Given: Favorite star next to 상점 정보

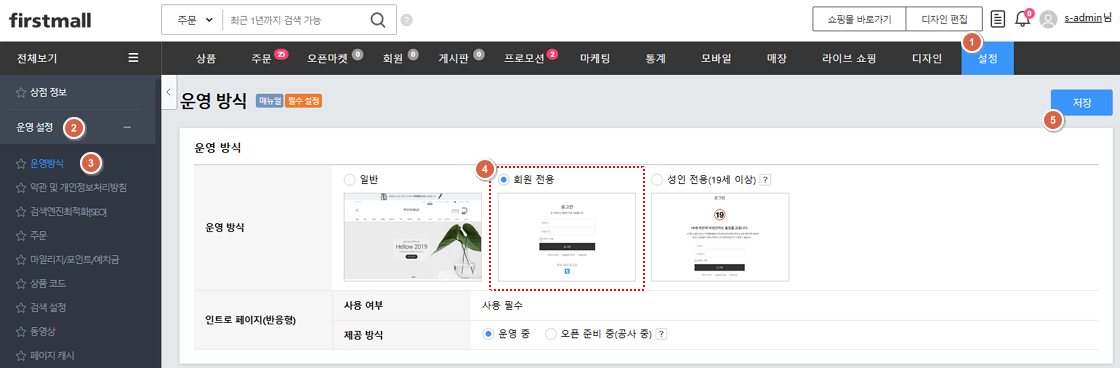Looking at the screenshot, I should pyautogui.click(x=21, y=92).
